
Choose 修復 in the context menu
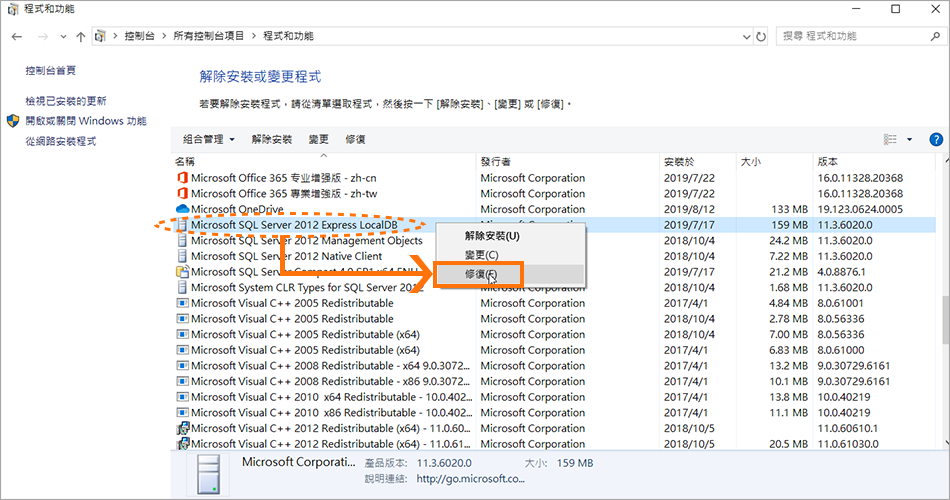tap(510, 275)
